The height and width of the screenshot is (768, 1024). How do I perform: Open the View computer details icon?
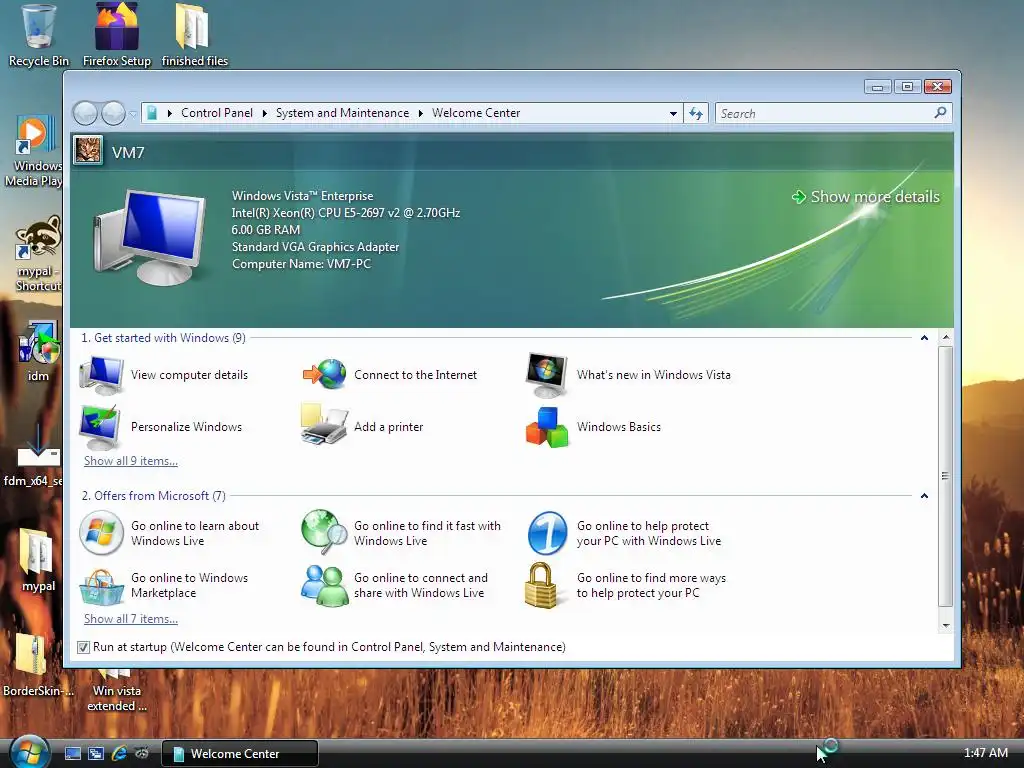[x=101, y=375]
